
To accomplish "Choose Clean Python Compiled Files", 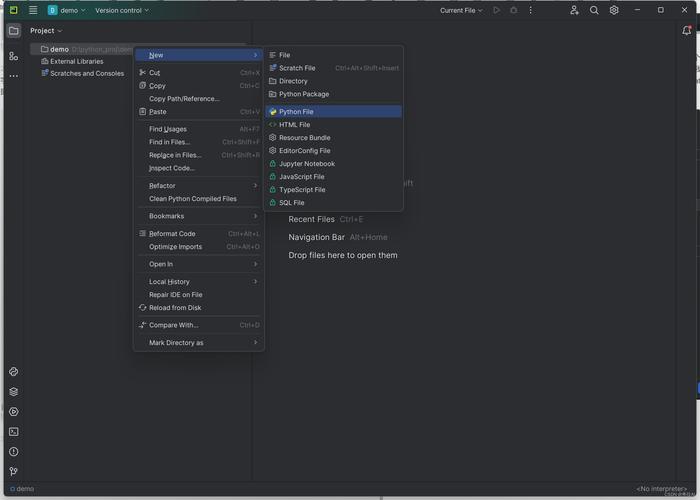I will 199,199.
